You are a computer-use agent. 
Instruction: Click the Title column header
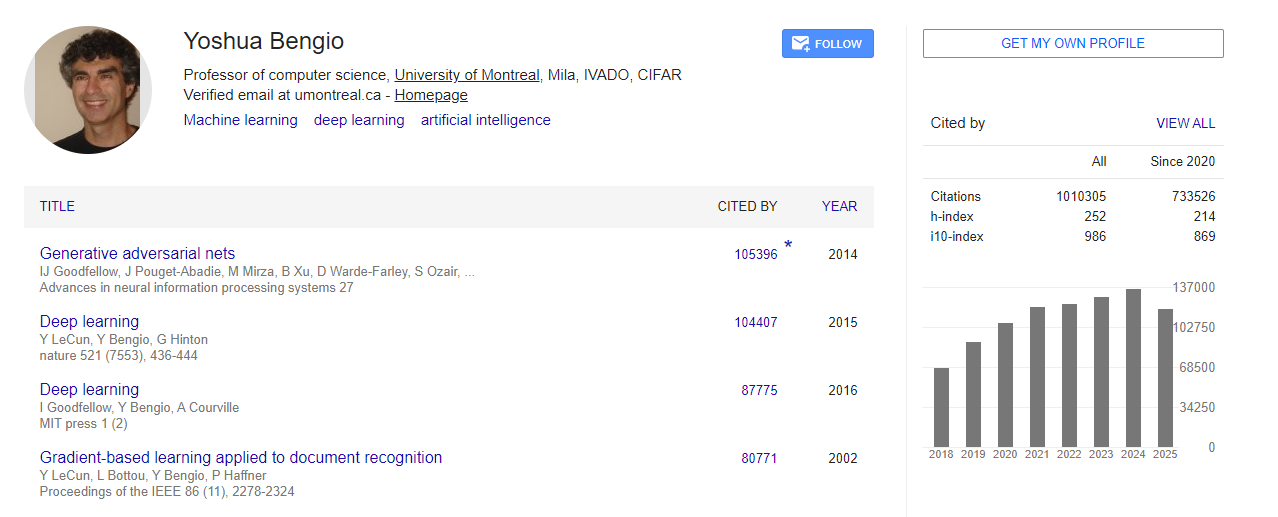coord(57,206)
